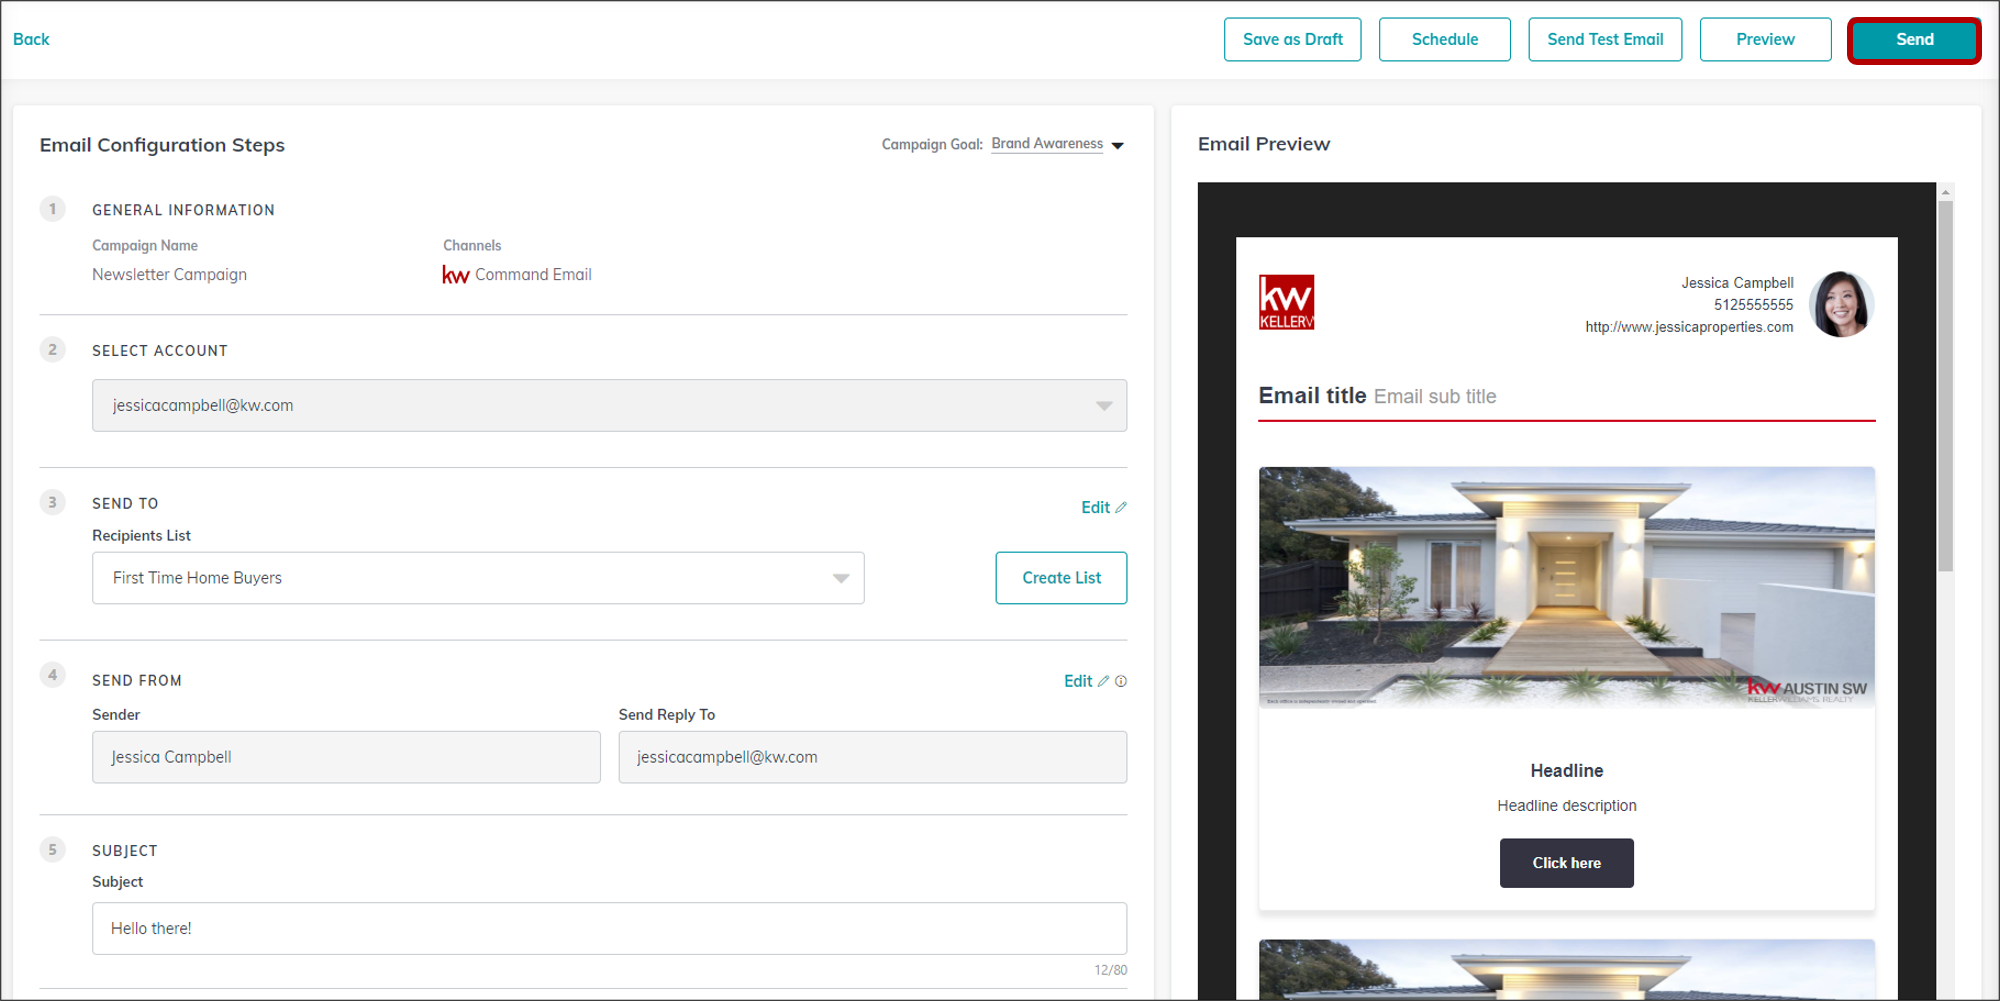
Task: Click the house image in preview
Action: [1566, 587]
